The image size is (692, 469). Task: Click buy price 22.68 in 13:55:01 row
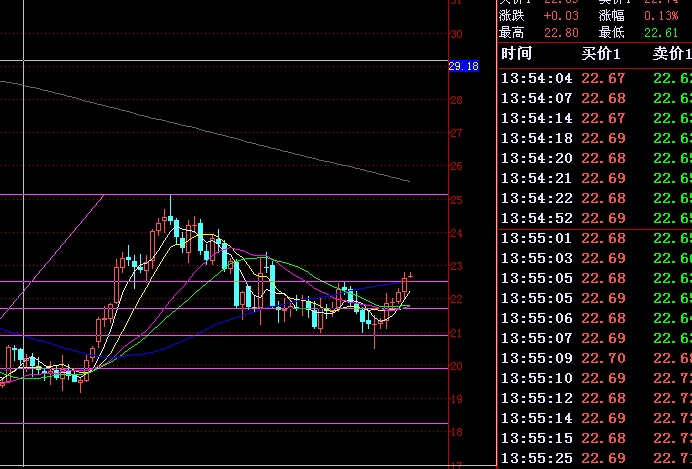603,238
